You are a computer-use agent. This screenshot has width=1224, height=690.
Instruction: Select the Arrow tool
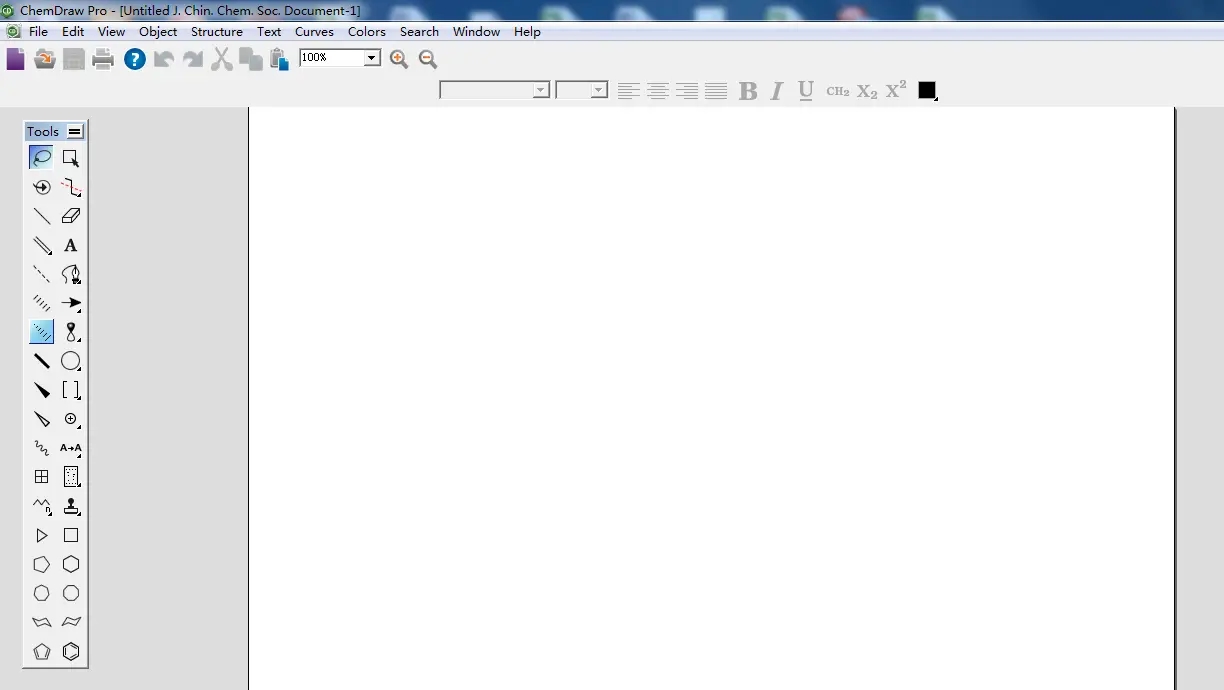pyautogui.click(x=71, y=303)
